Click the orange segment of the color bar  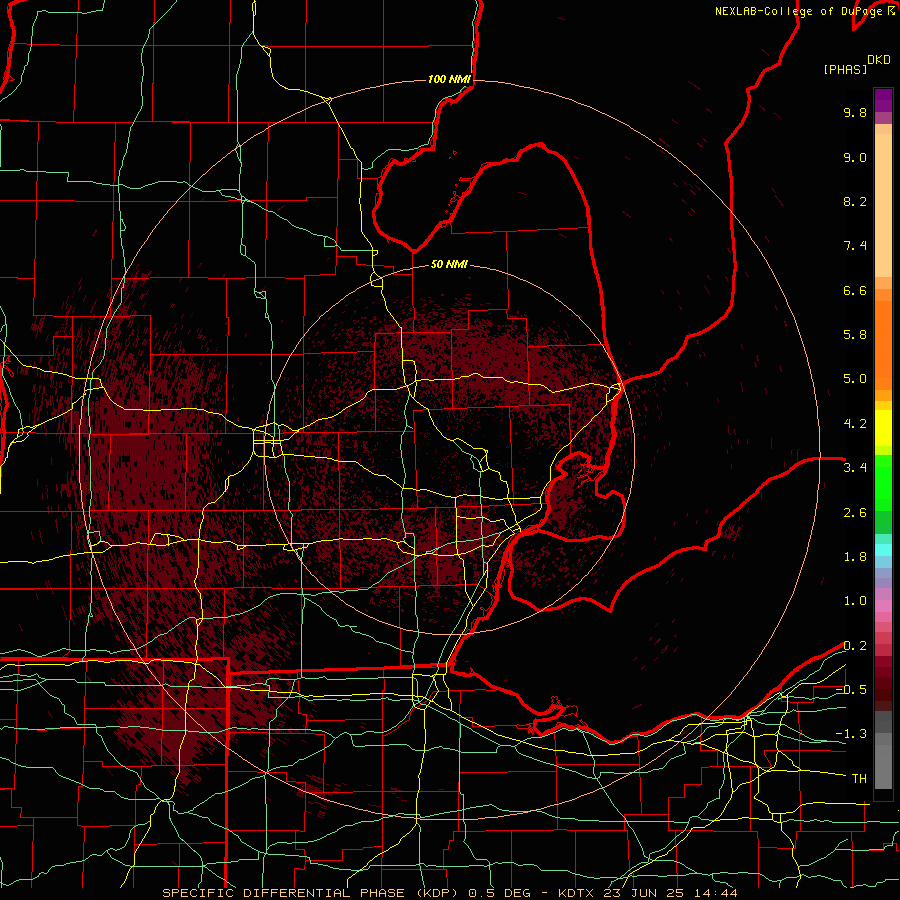883,344
